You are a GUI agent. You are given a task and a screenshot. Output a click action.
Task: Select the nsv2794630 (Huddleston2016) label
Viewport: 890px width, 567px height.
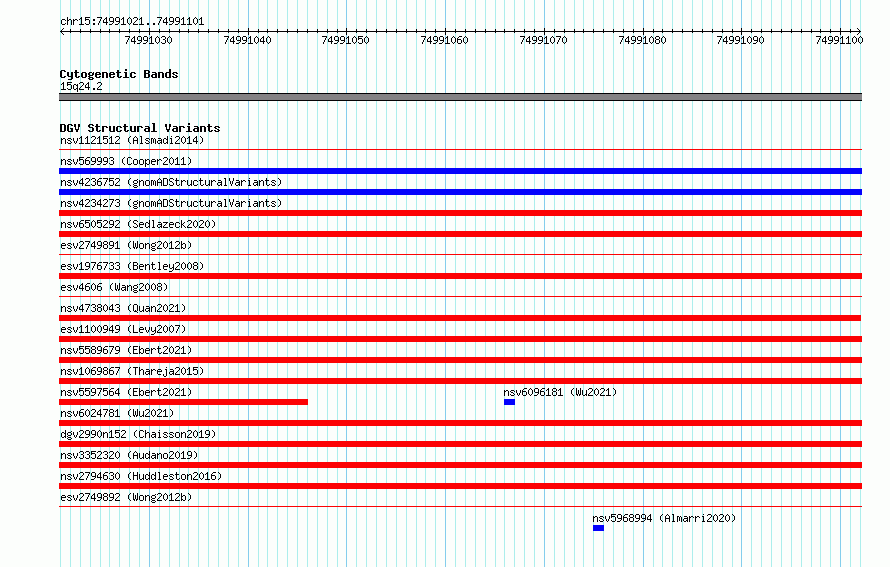(x=141, y=476)
